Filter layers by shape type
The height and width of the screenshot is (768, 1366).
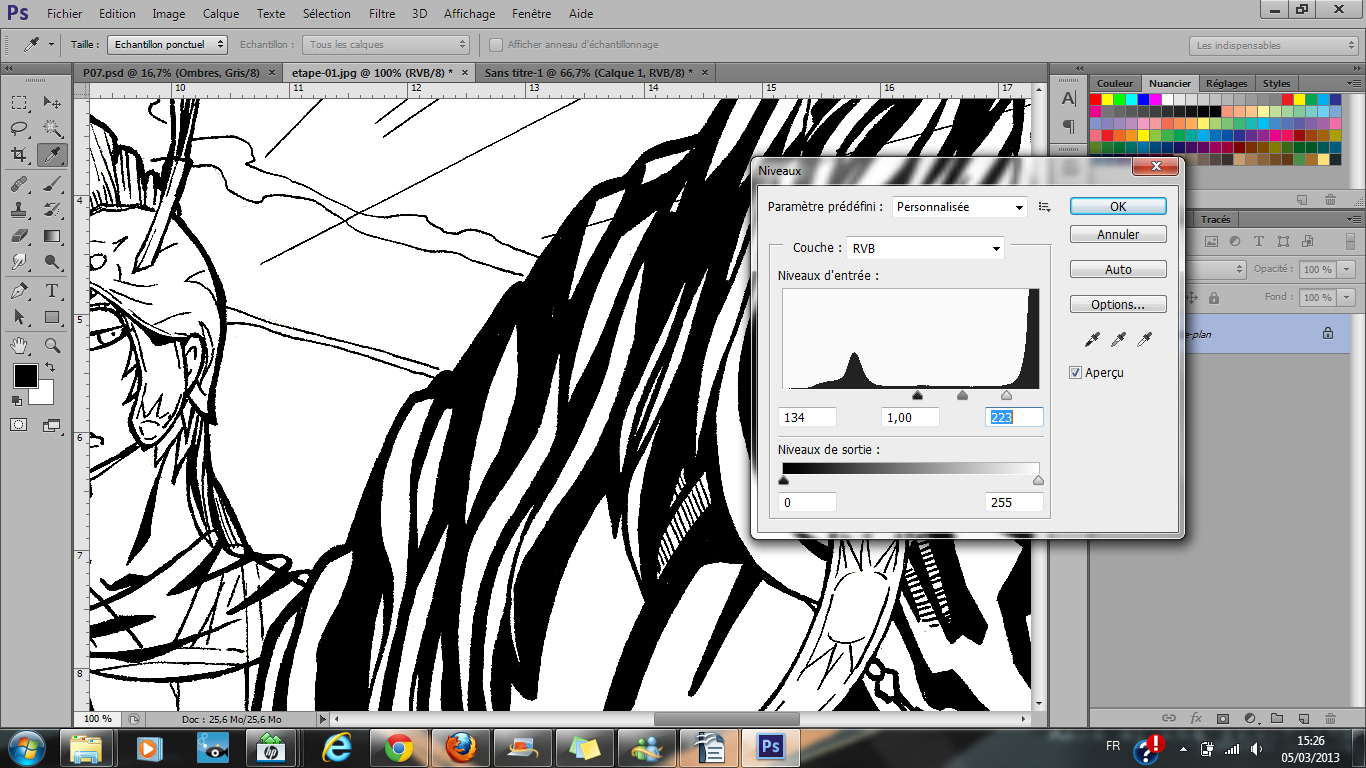1282,241
